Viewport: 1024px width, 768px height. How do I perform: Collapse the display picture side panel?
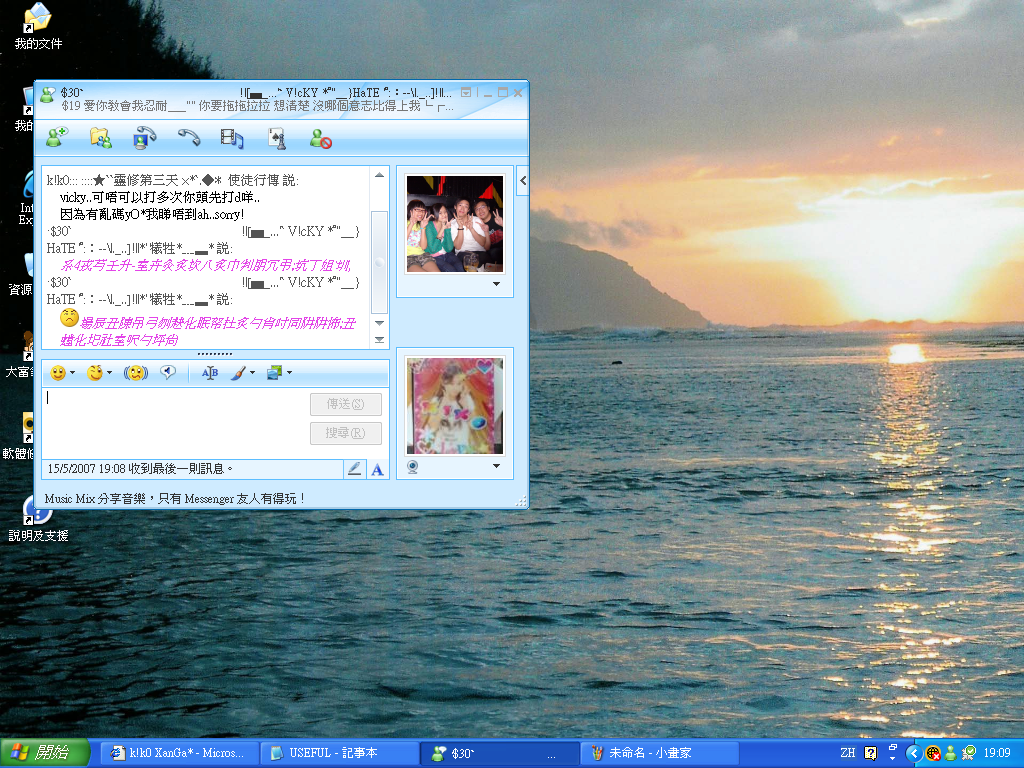[x=522, y=181]
